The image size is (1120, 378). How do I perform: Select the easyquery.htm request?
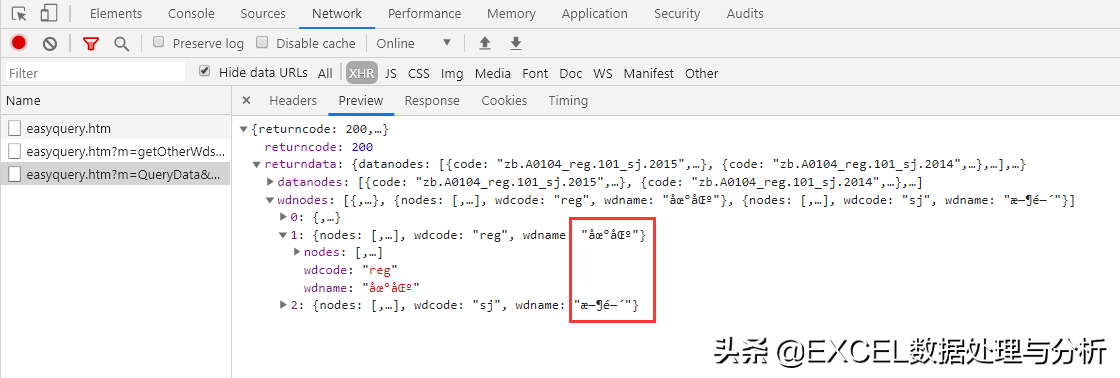tap(116, 129)
